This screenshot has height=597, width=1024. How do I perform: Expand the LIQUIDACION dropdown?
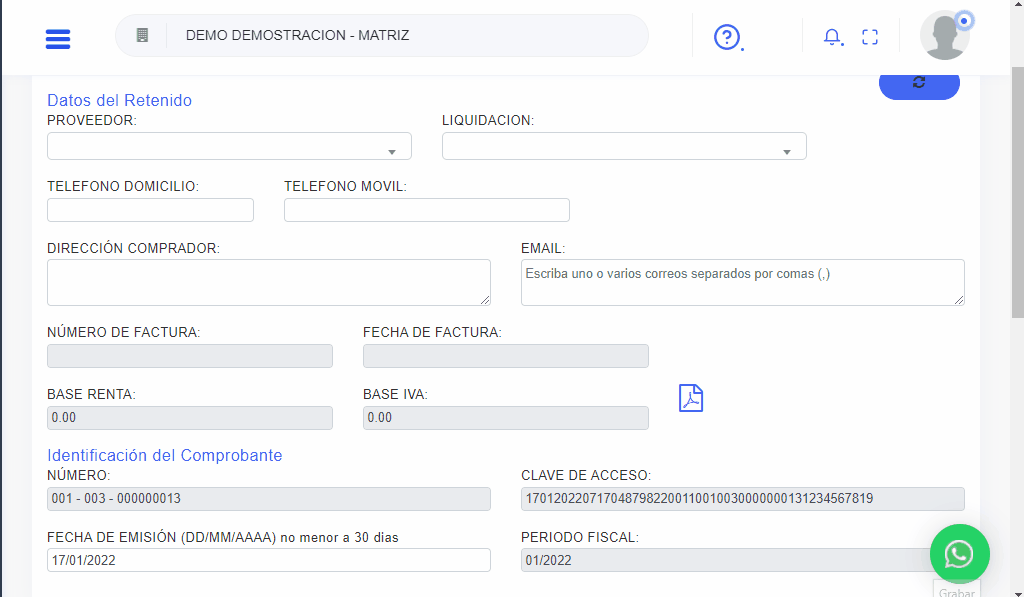[x=624, y=147]
